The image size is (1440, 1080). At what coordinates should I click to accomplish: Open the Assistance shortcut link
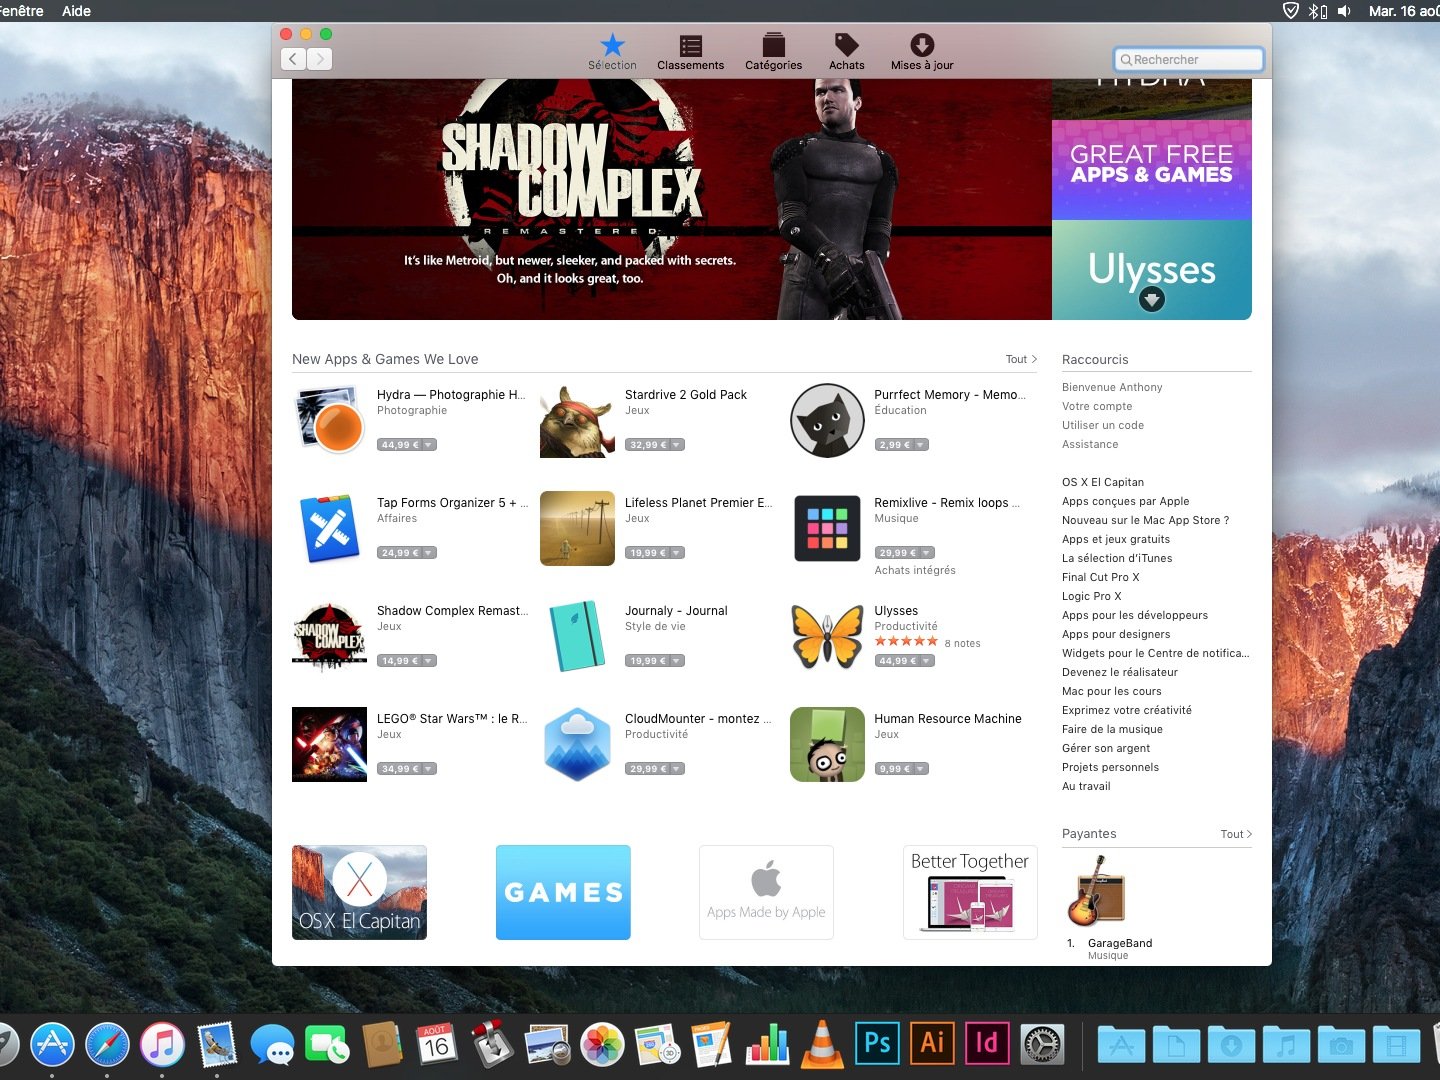tap(1090, 444)
